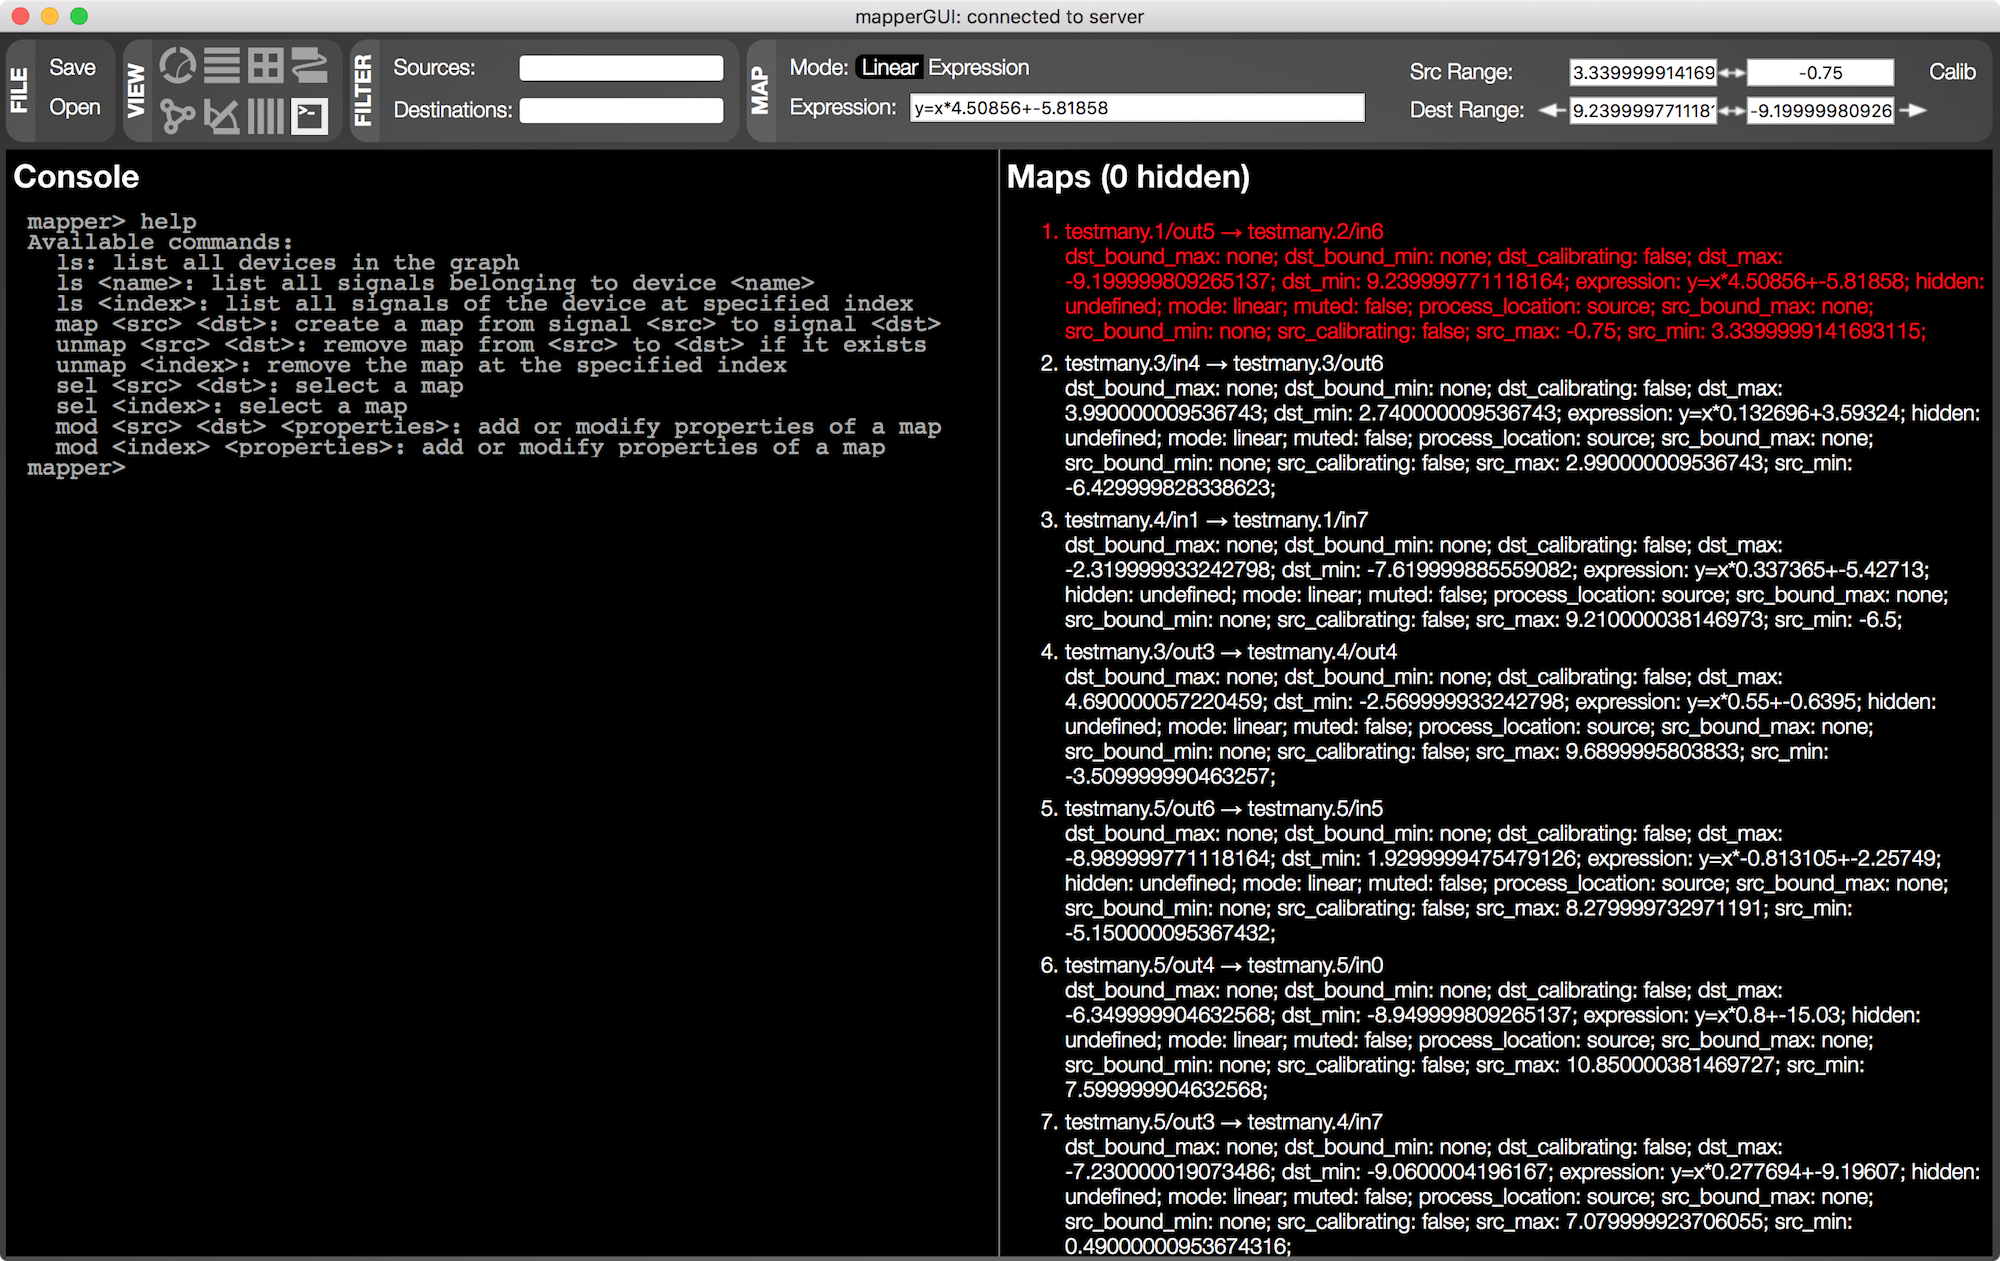Open the node graph view icon
2000x1261 pixels.
click(x=178, y=116)
